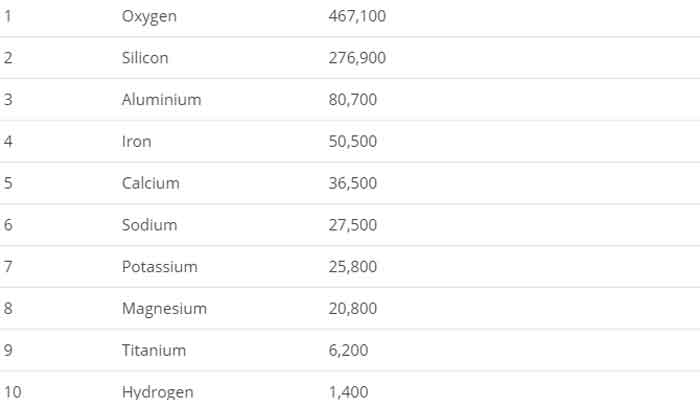
Task: Click the Titanium cell
Action: (154, 351)
